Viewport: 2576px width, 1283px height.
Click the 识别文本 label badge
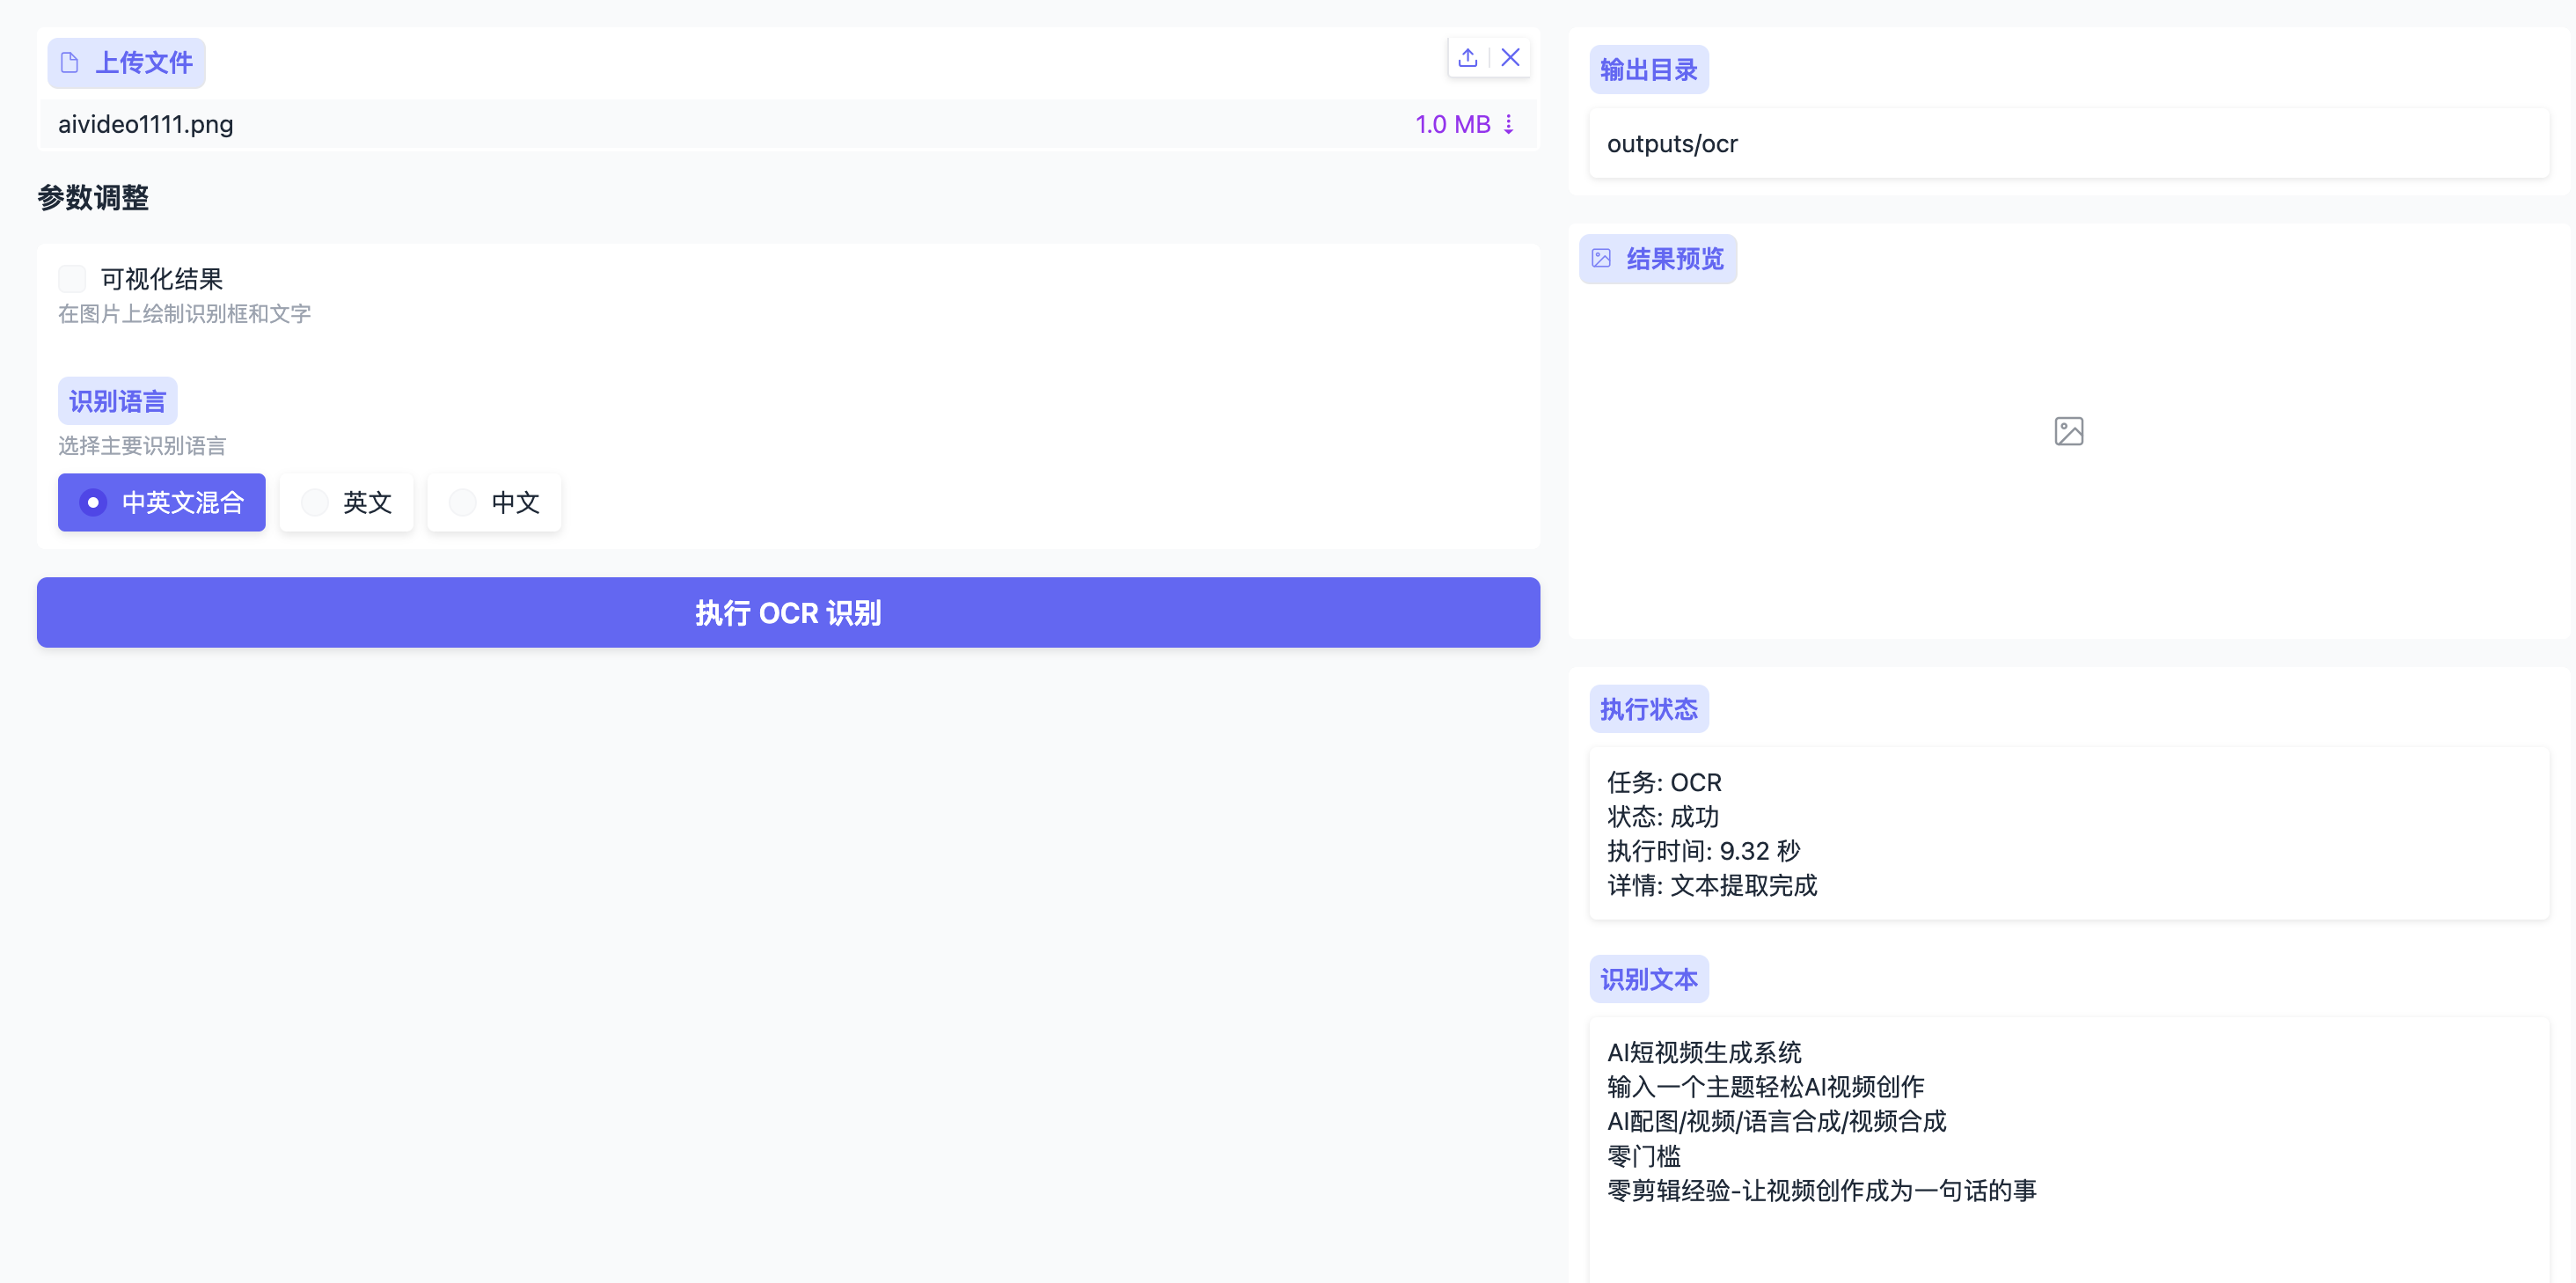(x=1648, y=979)
